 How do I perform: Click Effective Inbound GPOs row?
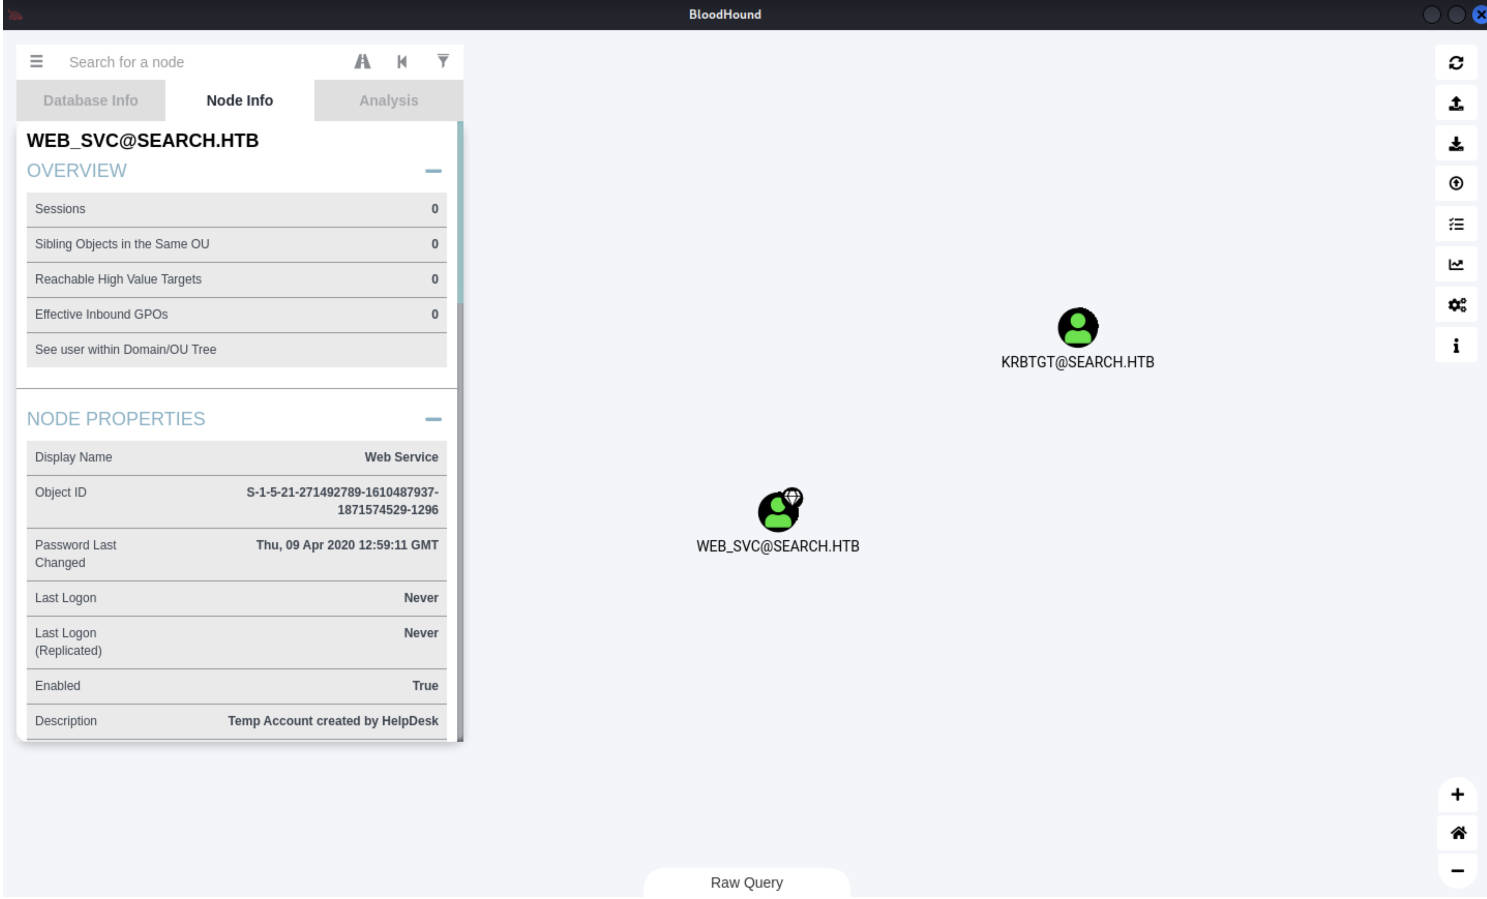click(x=236, y=314)
